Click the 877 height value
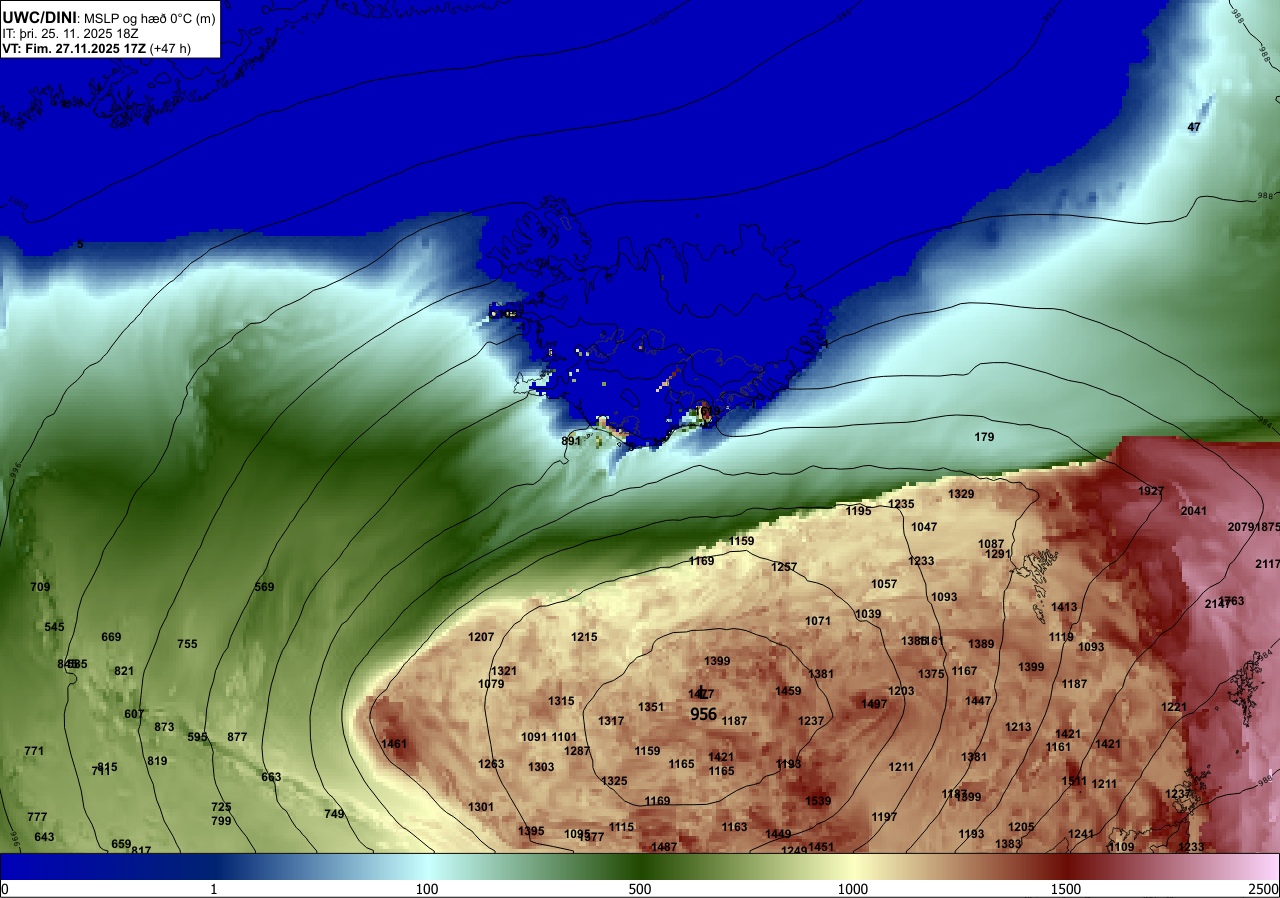The image size is (1280, 898). click(237, 737)
